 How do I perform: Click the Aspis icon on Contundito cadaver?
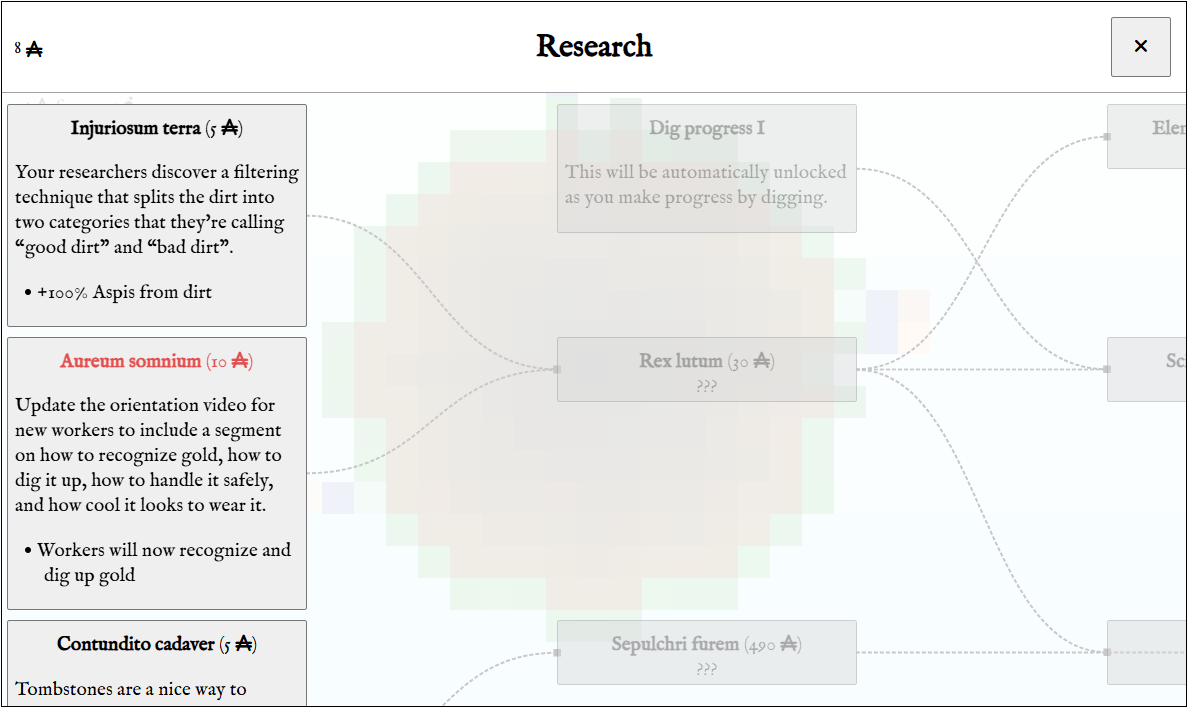coord(243,644)
